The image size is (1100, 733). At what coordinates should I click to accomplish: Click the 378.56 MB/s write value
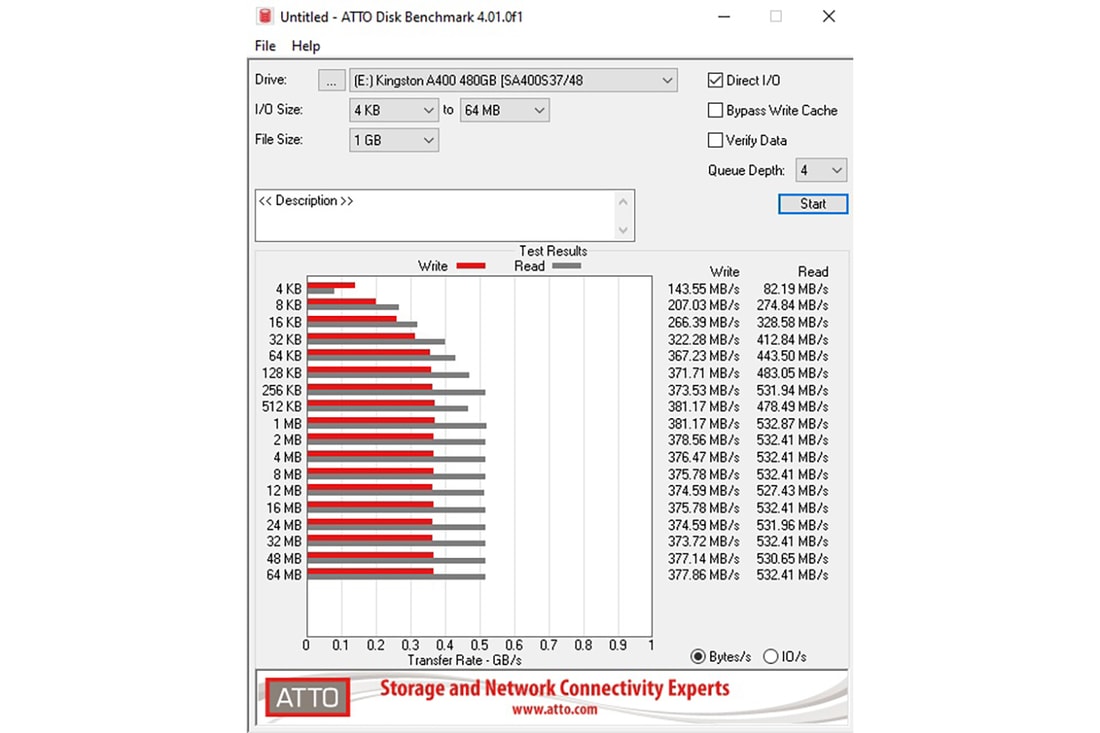coord(703,441)
